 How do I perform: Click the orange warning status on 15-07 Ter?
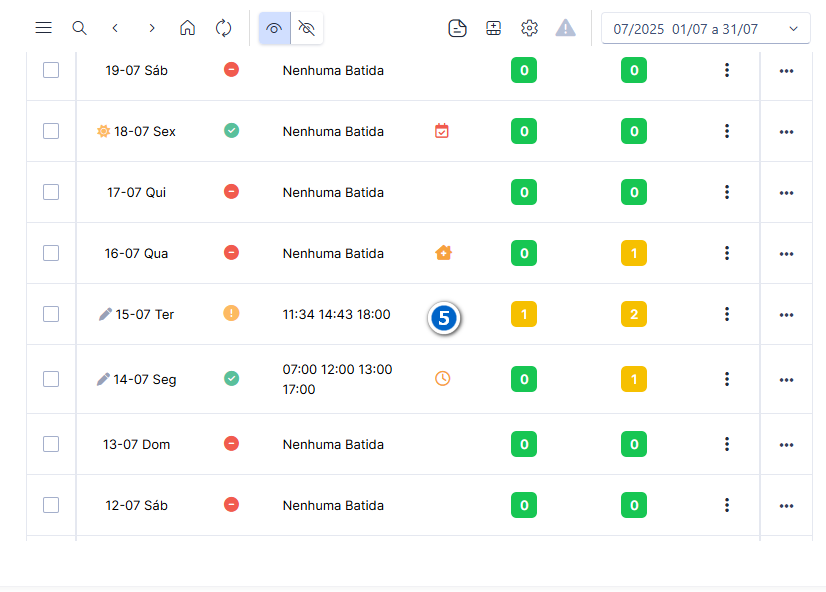[x=231, y=313]
